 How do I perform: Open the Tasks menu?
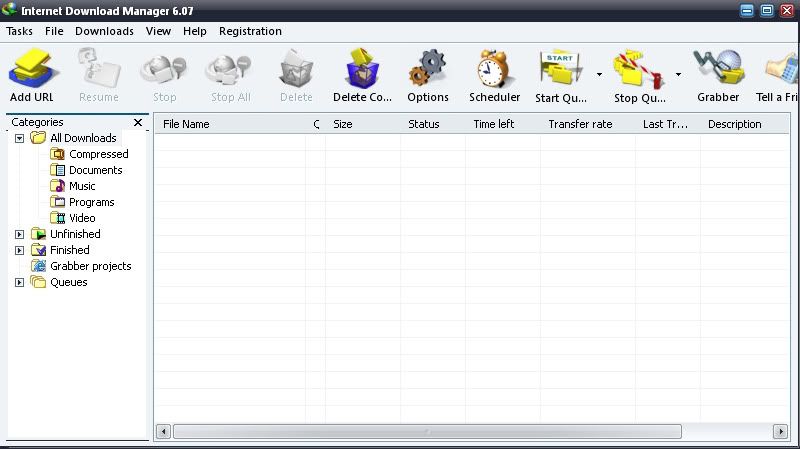click(x=19, y=31)
